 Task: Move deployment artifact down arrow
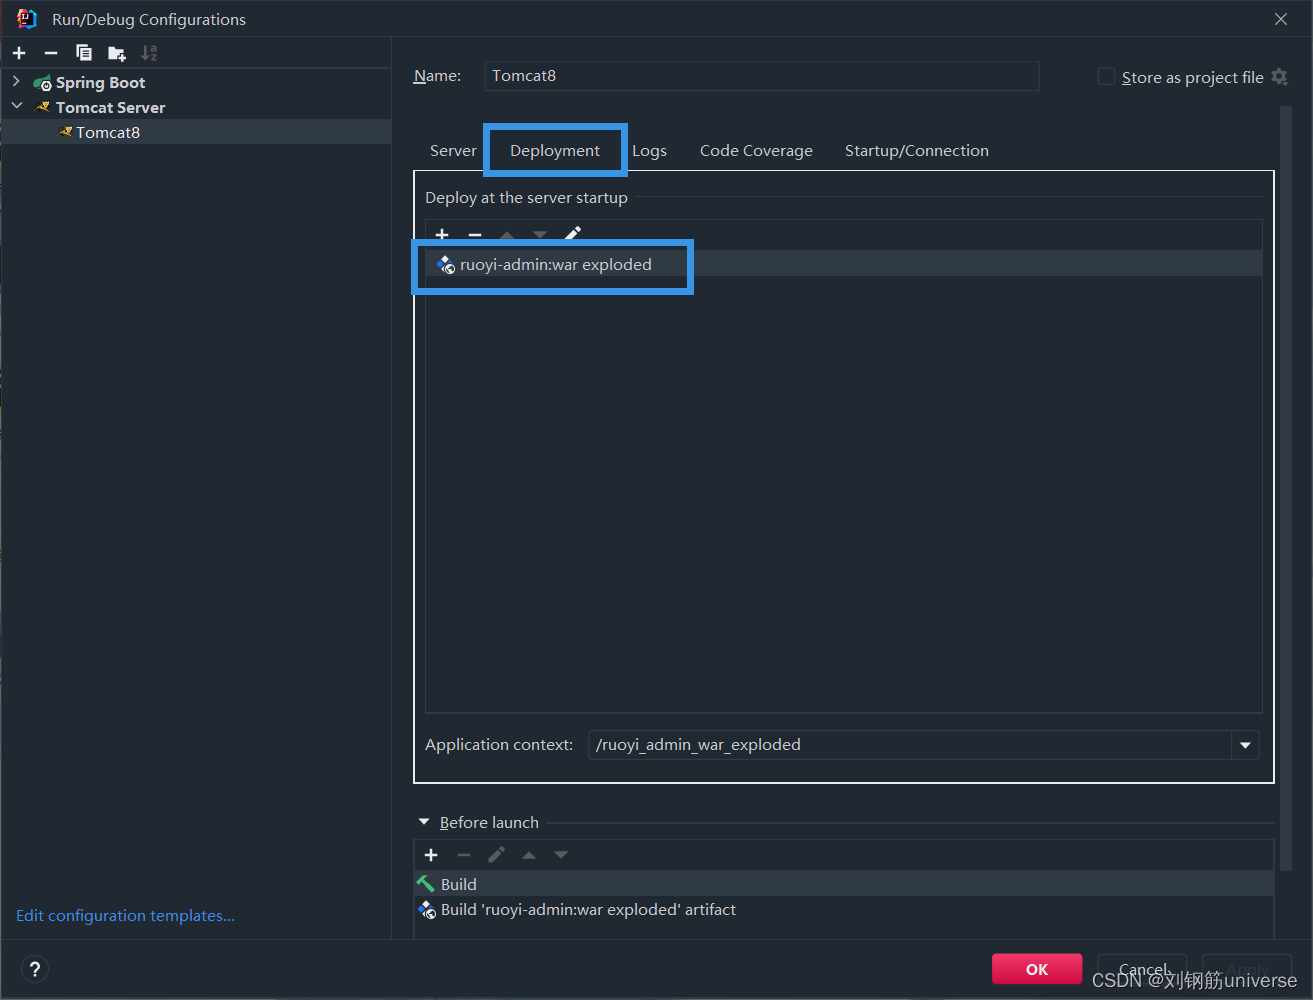(x=540, y=236)
